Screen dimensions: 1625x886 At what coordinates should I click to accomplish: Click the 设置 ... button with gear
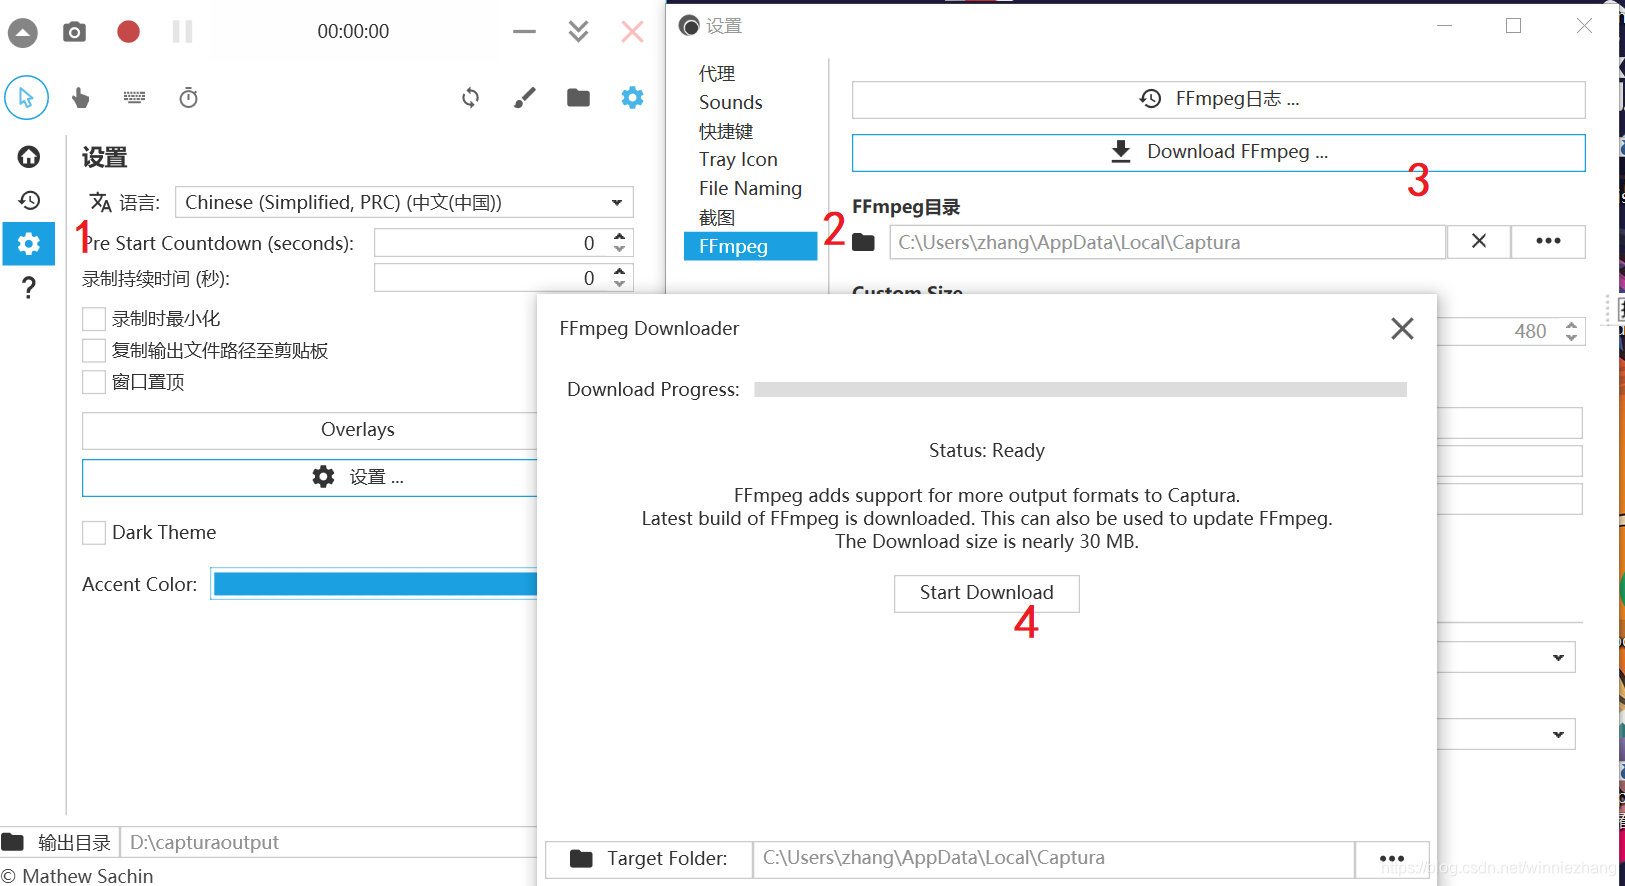pyautogui.click(x=310, y=478)
